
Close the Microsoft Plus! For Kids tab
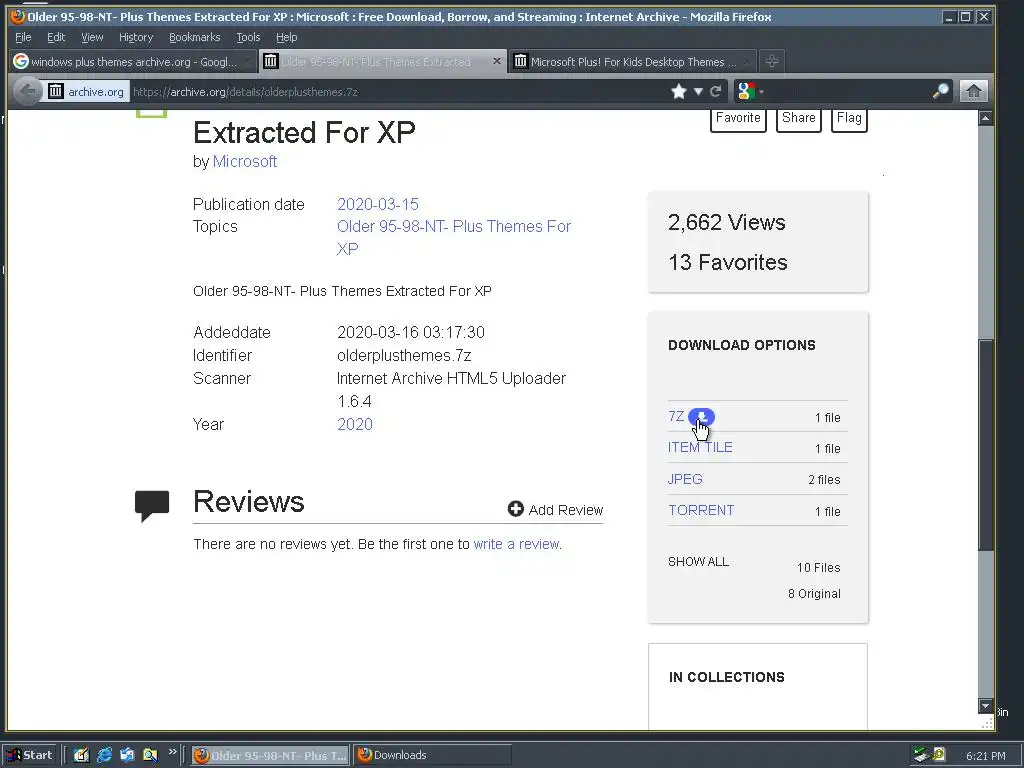[x=747, y=61]
